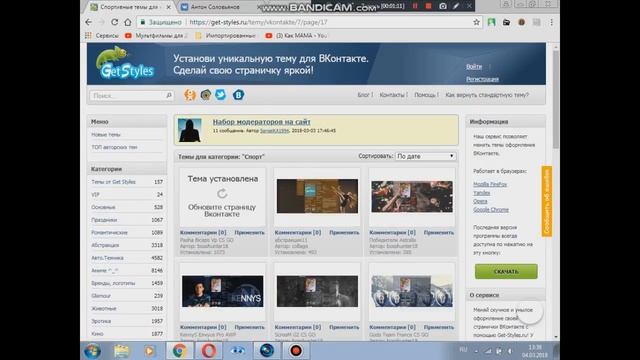Open 'ТОП авторских тем' menu item
This screenshot has height=360, width=640.
coord(114,147)
